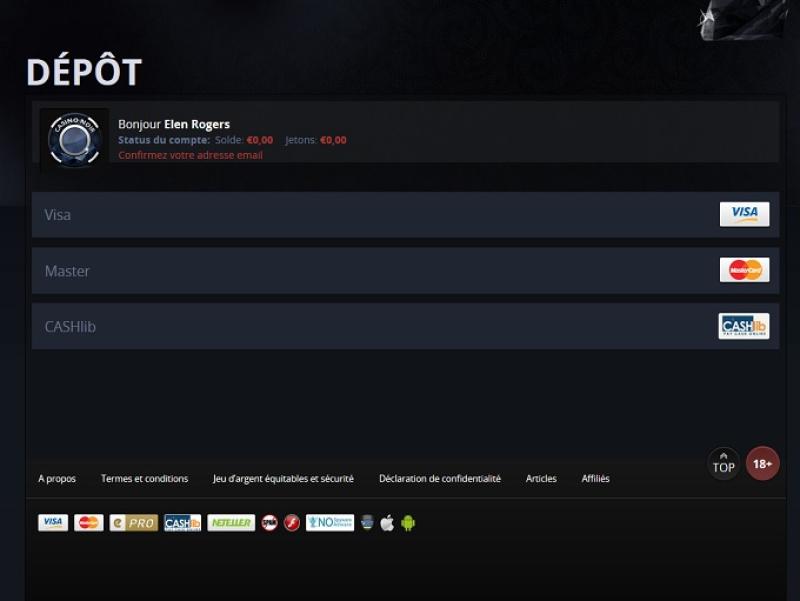Image resolution: width=800 pixels, height=601 pixels.
Task: Click the footer MasterCard payment icon
Action: (89, 523)
